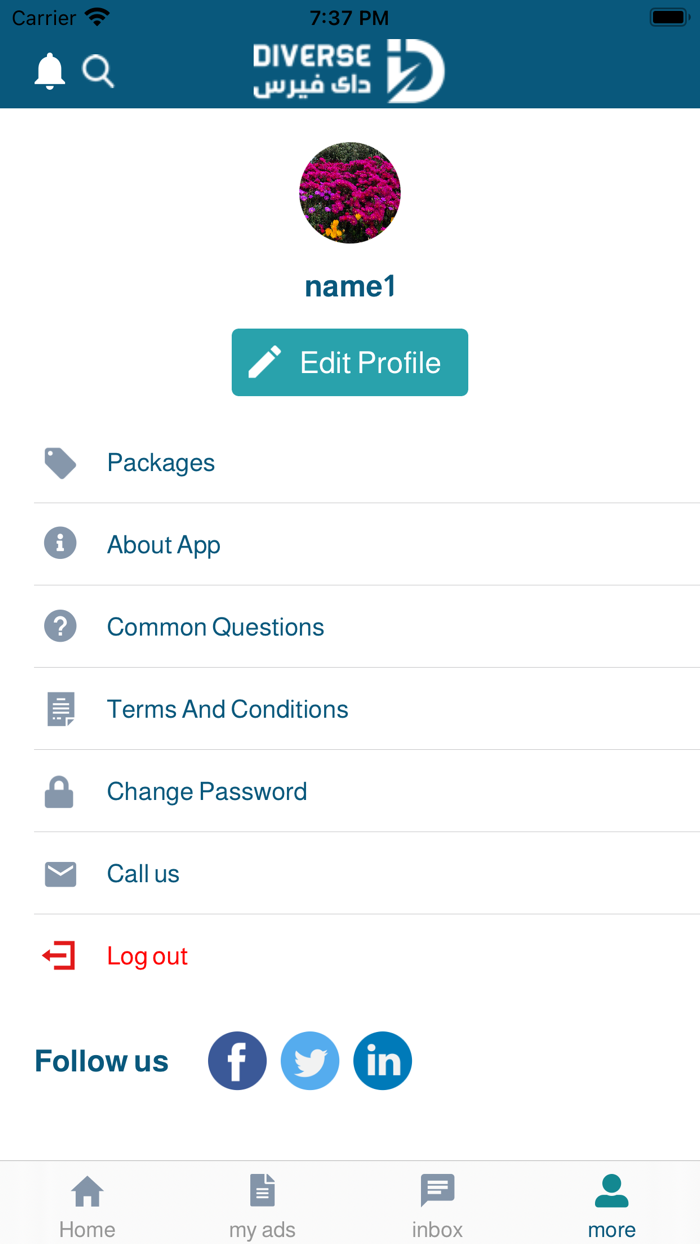700x1244 pixels.
Task: Click the Common Questions question-mark icon
Action: coord(60,627)
